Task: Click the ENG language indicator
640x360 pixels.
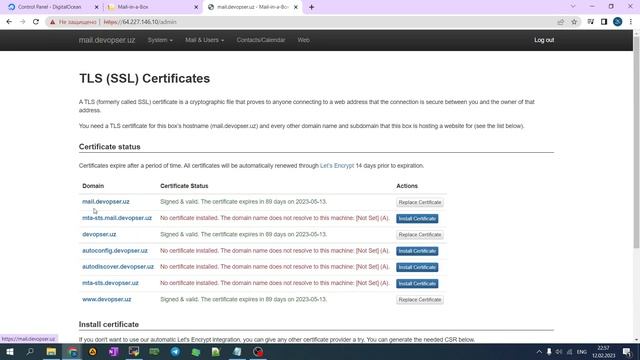Action: (x=582, y=352)
